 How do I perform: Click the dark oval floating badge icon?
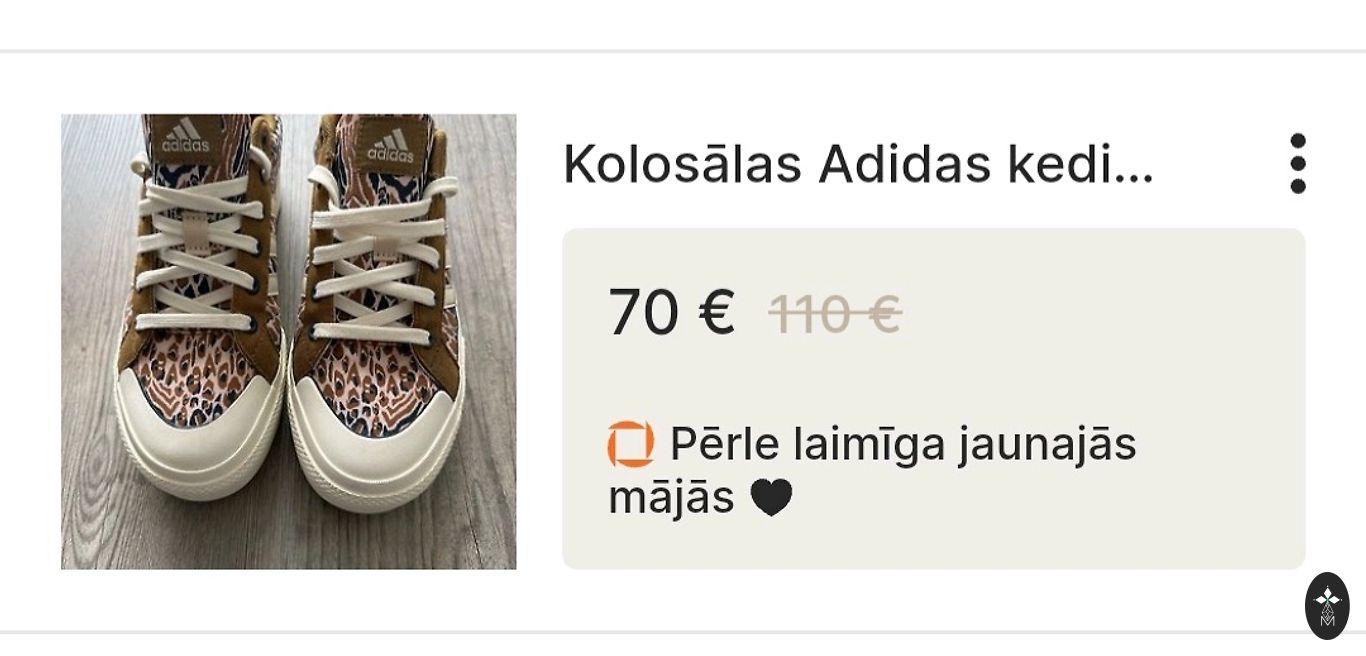pyautogui.click(x=1327, y=605)
